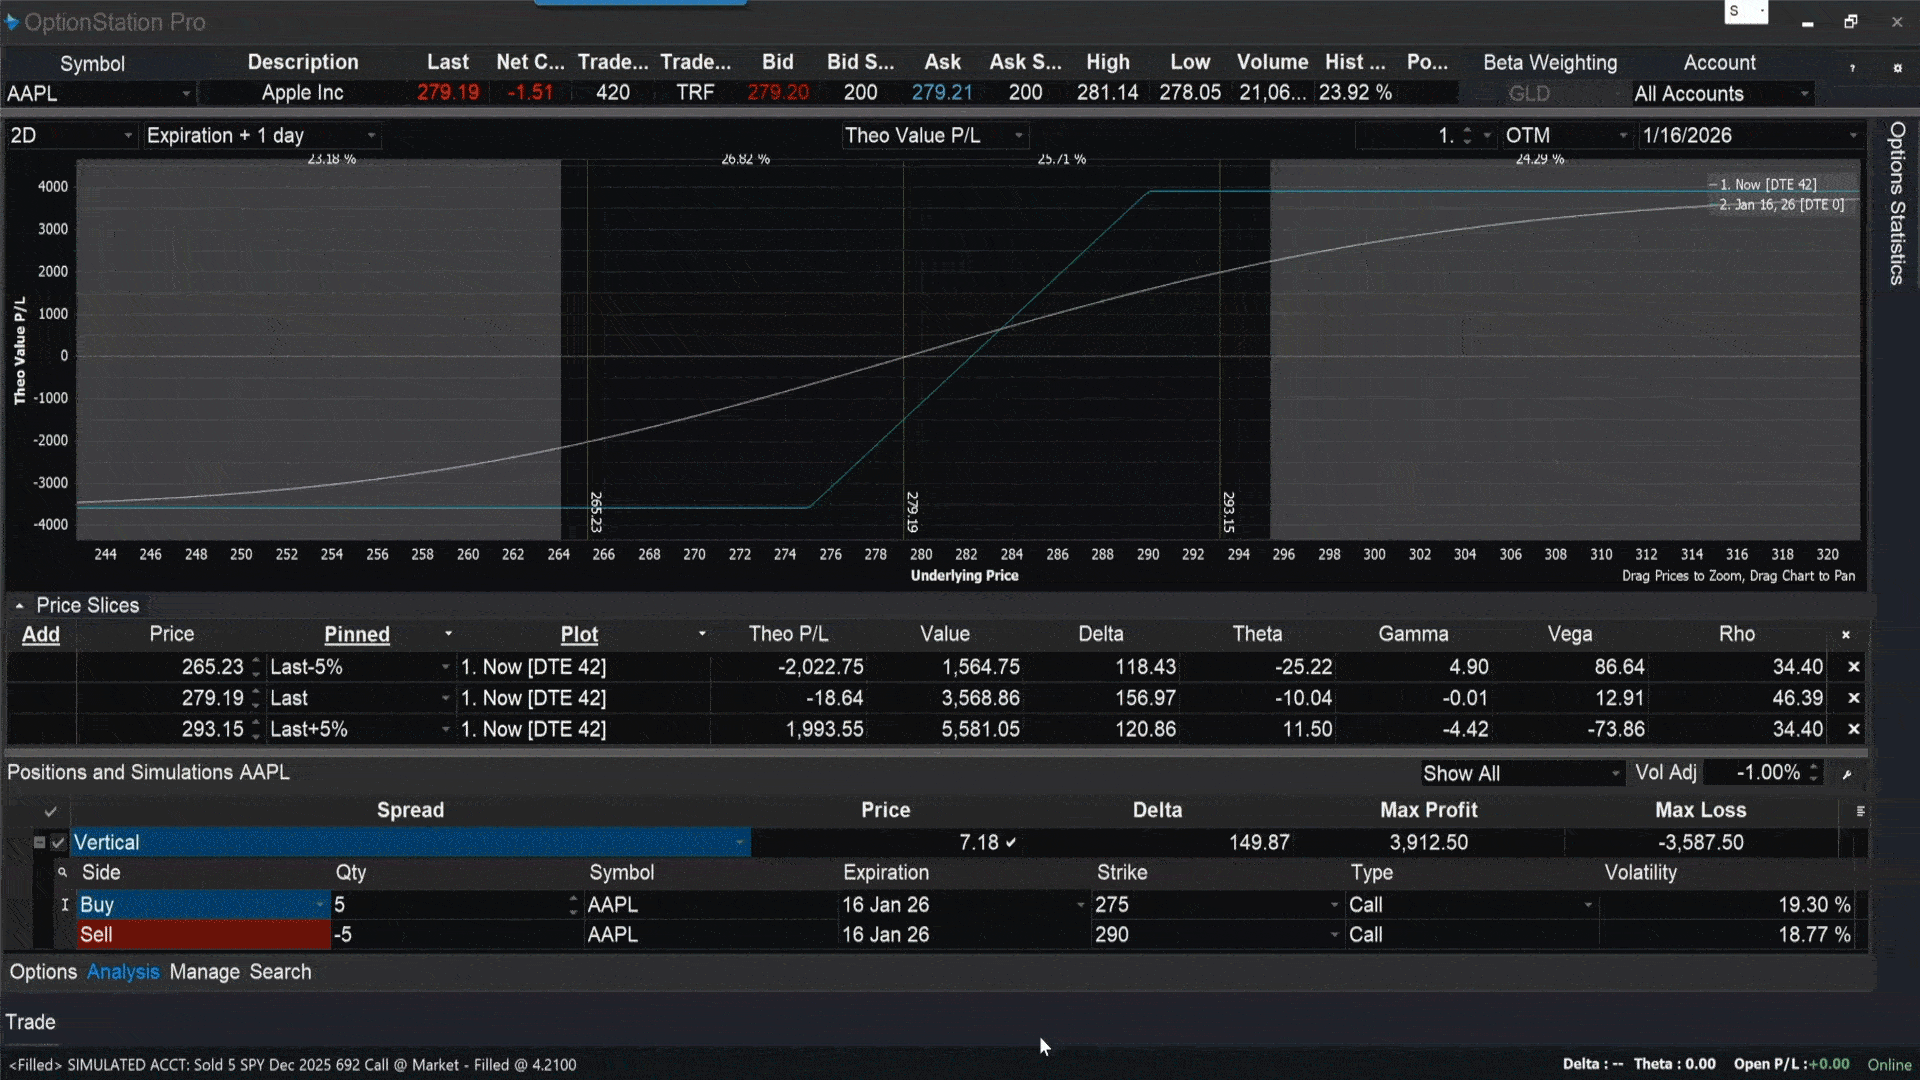Open the Show All filter dropdown
Screen dimensions: 1920x1080
1521,773
